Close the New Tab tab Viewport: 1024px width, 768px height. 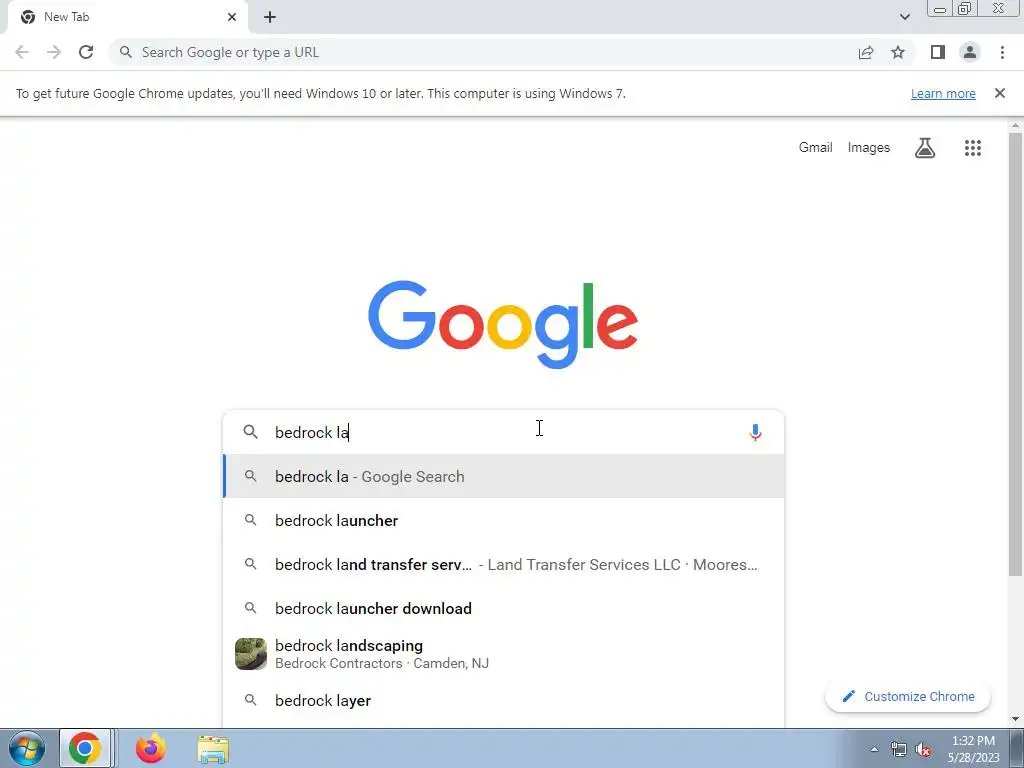232,17
